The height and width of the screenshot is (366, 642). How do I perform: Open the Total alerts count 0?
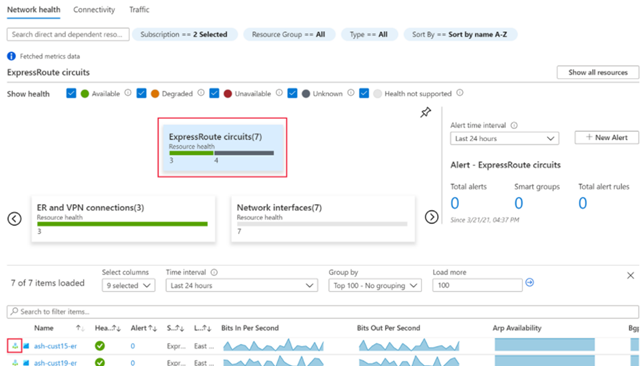point(455,203)
